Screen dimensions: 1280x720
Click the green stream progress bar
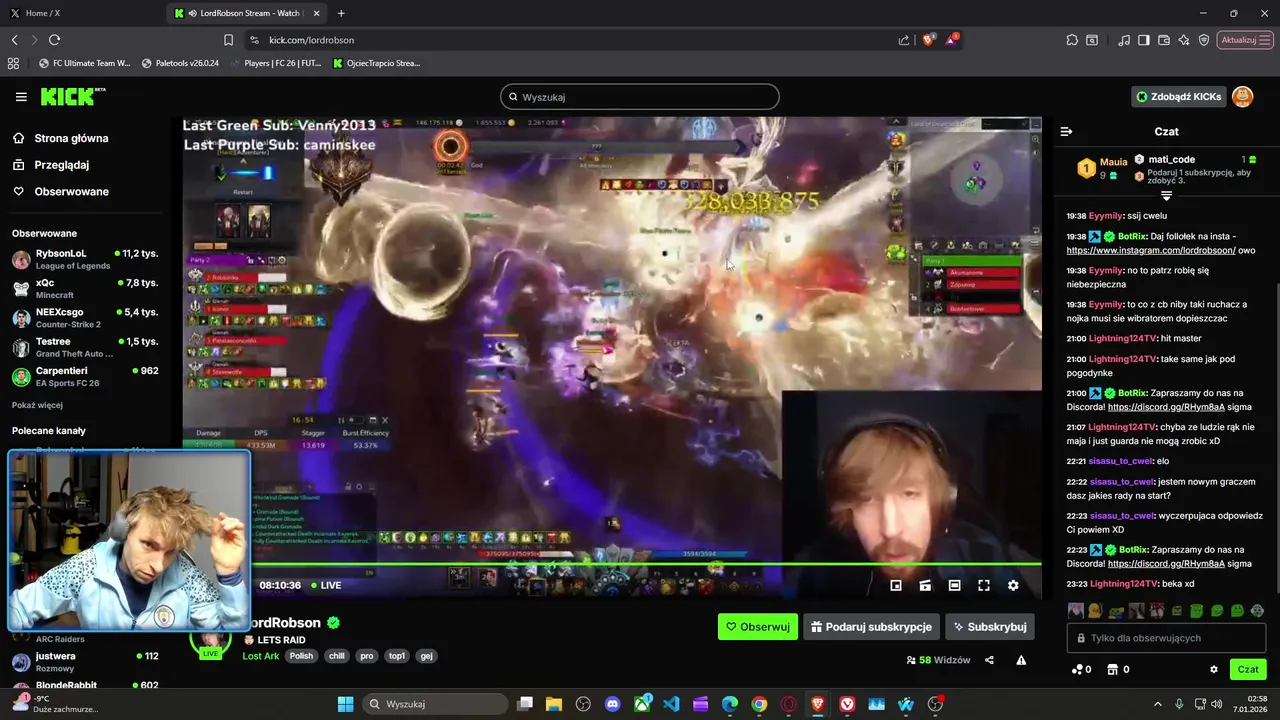pos(612,565)
